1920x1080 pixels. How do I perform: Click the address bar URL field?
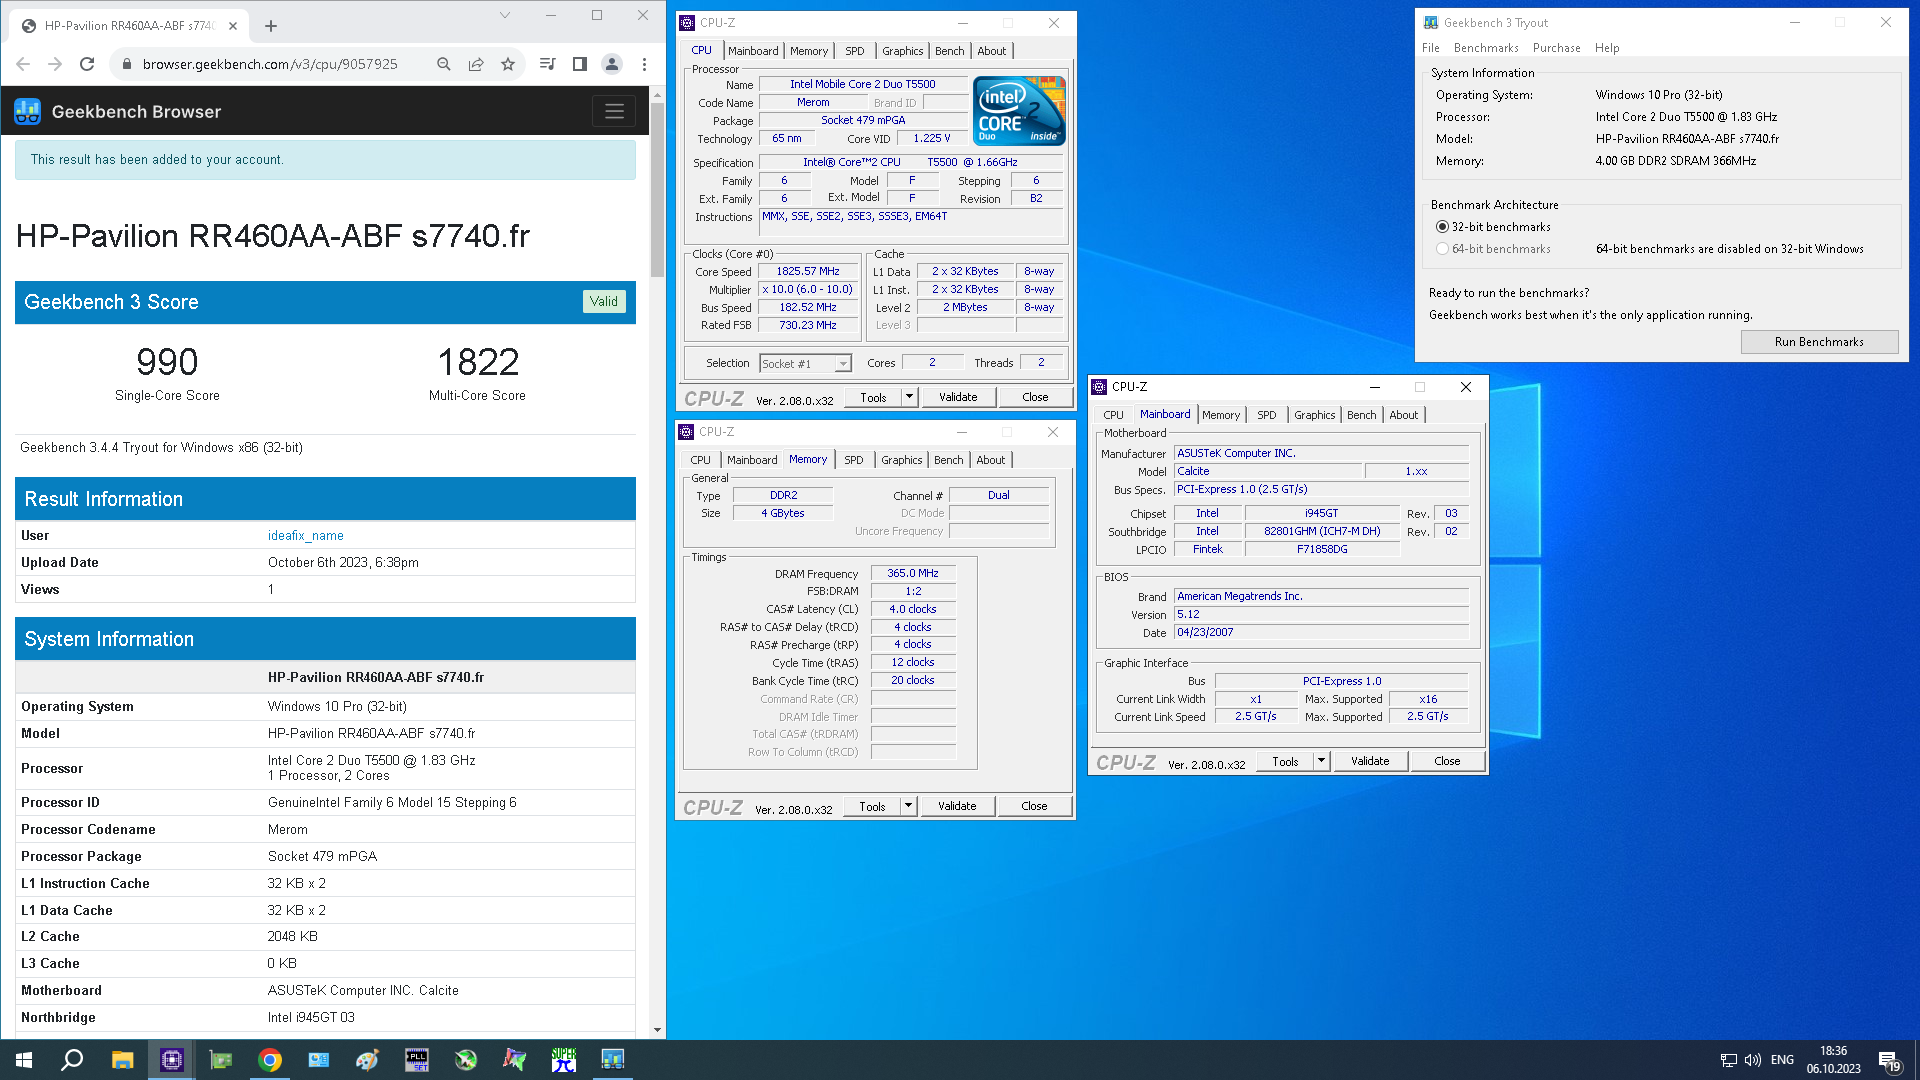tap(270, 64)
